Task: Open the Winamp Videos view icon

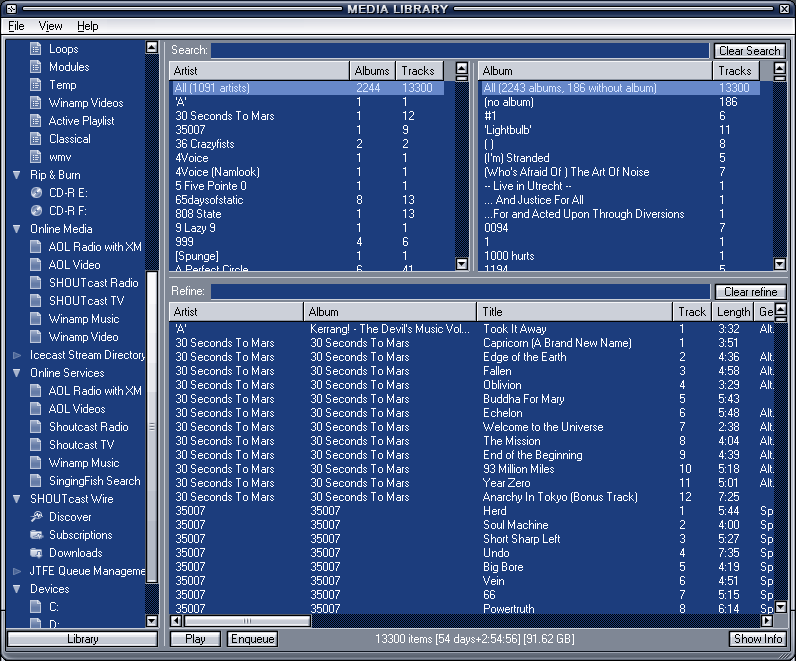Action: (36, 103)
